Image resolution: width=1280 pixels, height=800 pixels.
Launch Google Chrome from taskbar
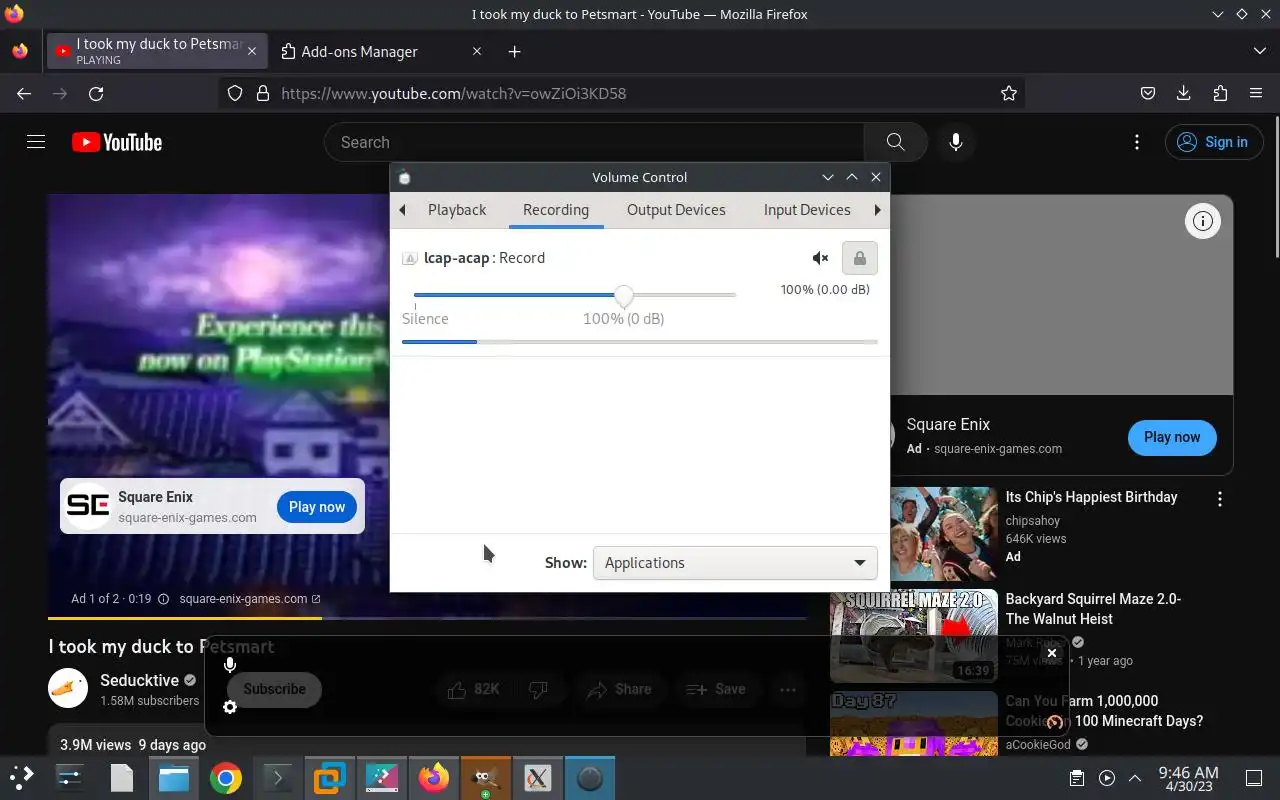tap(226, 777)
